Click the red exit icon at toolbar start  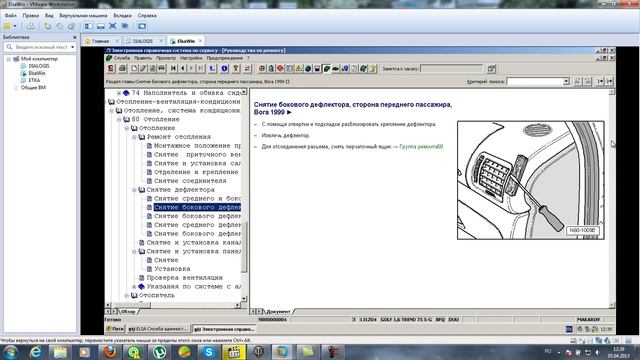pos(111,69)
